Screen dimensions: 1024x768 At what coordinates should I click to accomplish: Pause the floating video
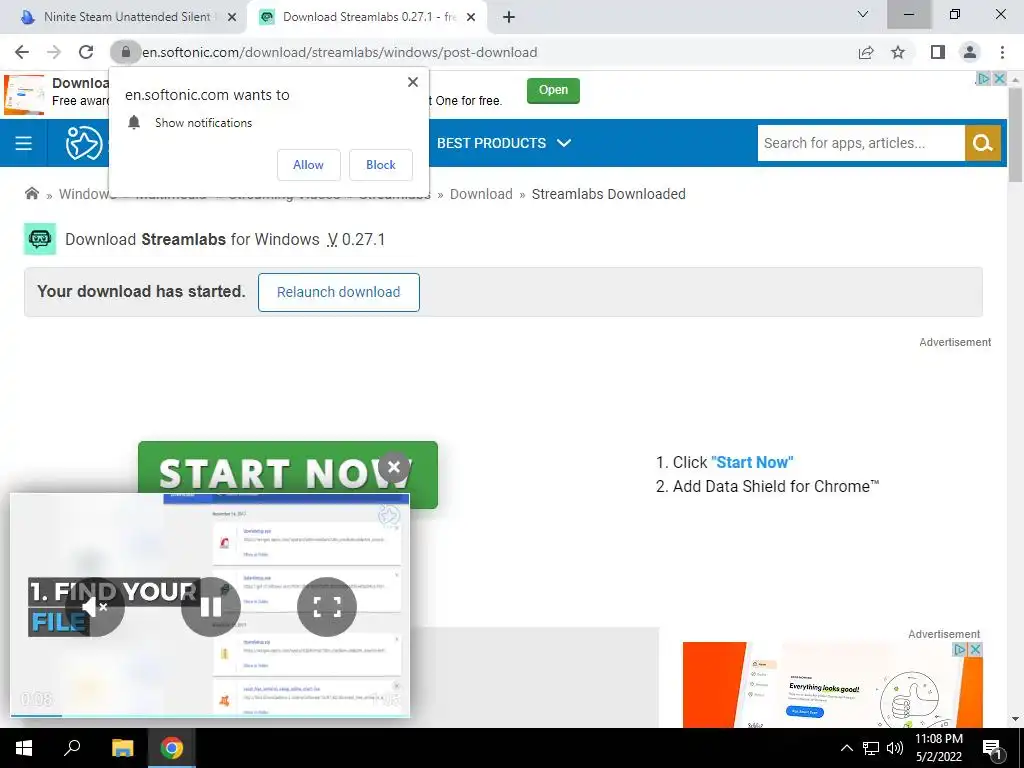click(x=211, y=607)
